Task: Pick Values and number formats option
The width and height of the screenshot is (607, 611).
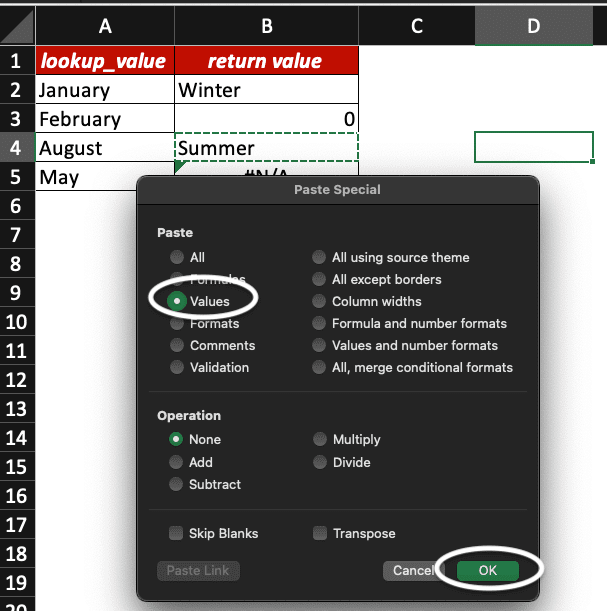Action: 319,345
